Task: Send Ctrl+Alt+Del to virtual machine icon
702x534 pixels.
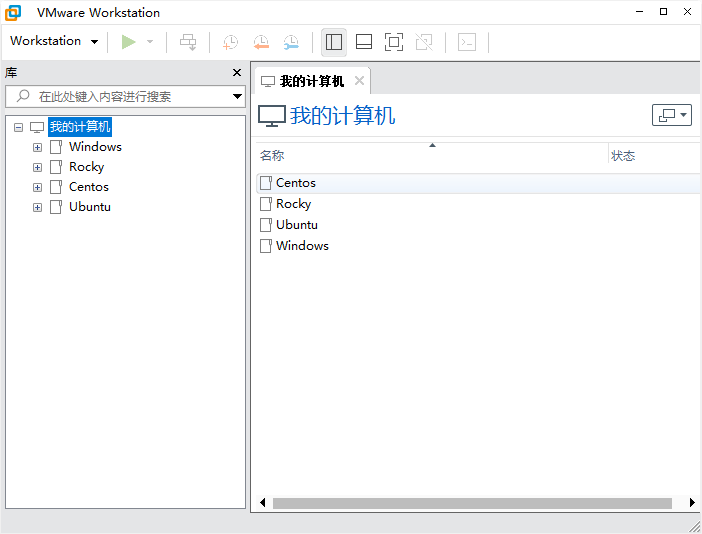Action: click(188, 42)
